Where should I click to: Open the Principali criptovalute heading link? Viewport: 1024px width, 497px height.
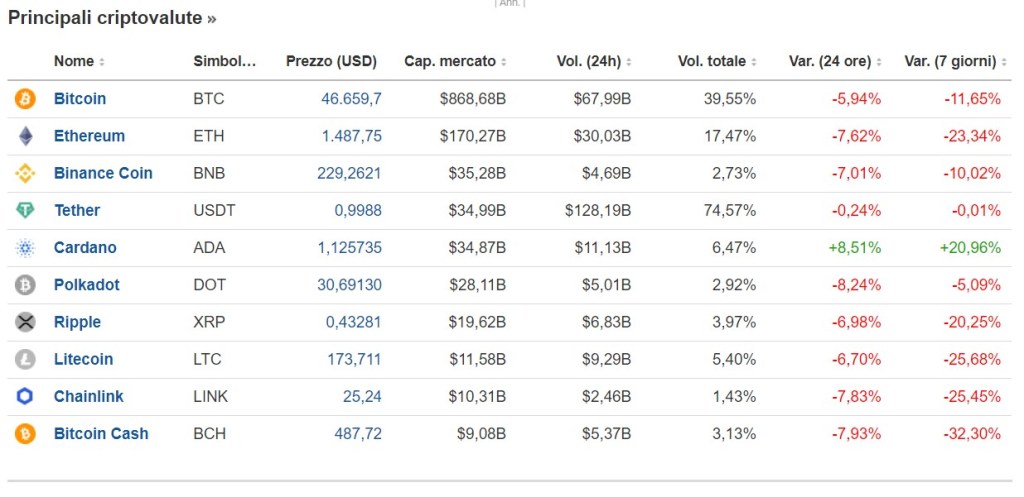(112, 18)
